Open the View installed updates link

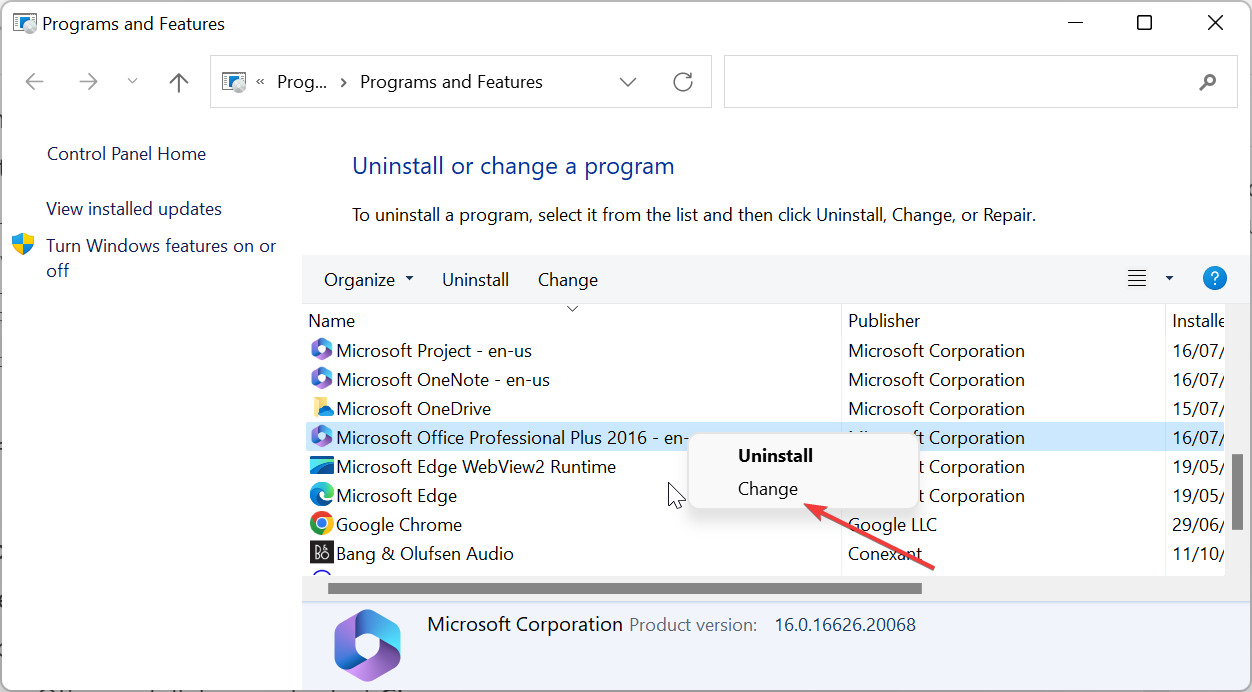134,209
